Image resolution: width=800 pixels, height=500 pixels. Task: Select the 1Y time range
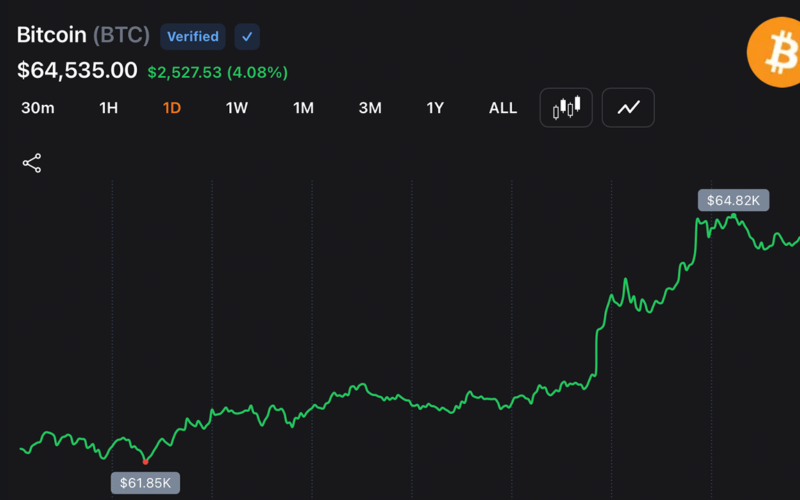pos(435,108)
